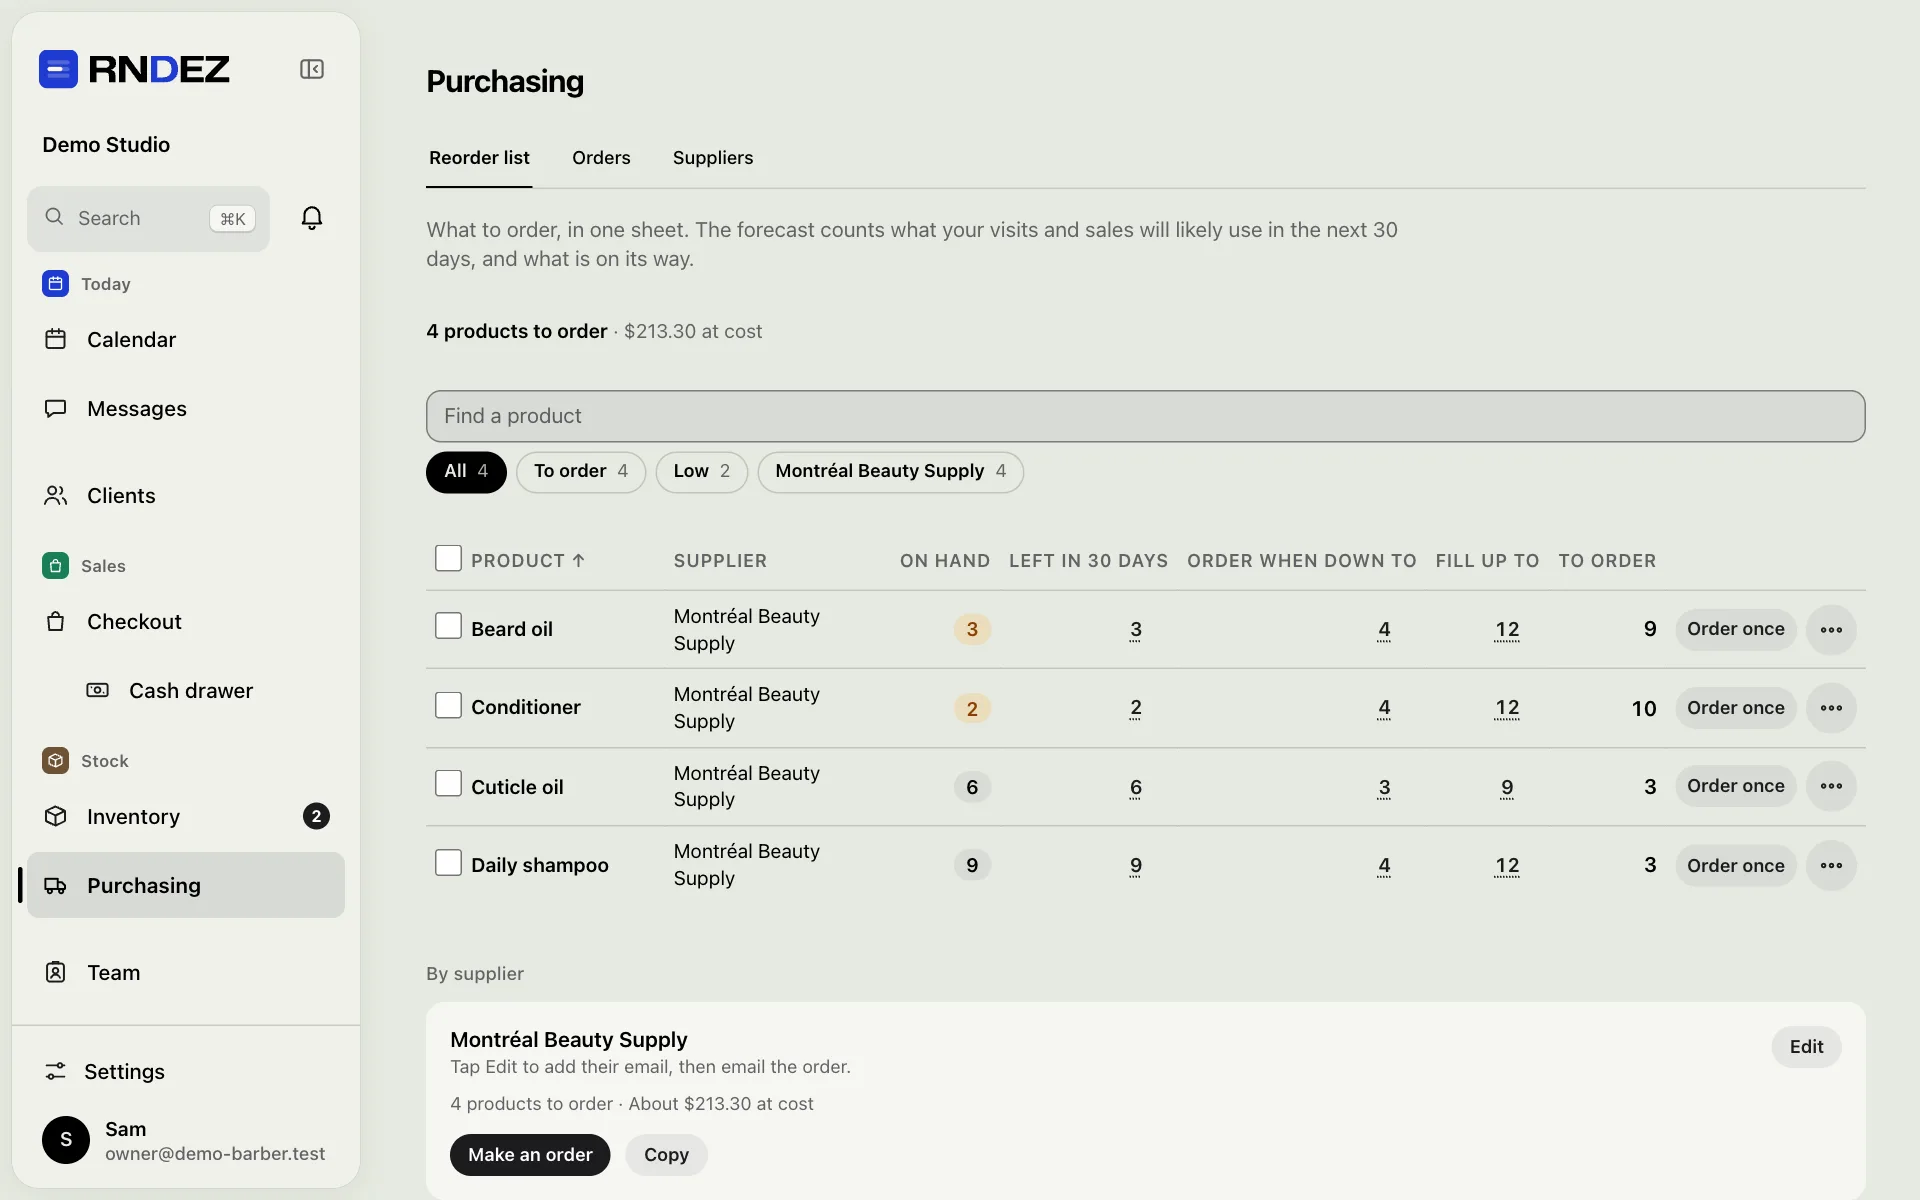Edit Cuticle oil order-when-down-to value 3
1920x1200 pixels.
(x=1384, y=788)
